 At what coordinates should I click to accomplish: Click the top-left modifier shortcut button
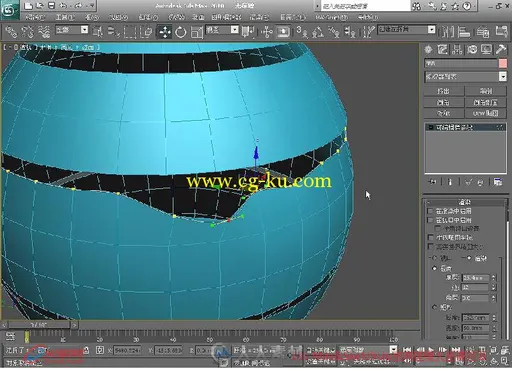[444, 91]
